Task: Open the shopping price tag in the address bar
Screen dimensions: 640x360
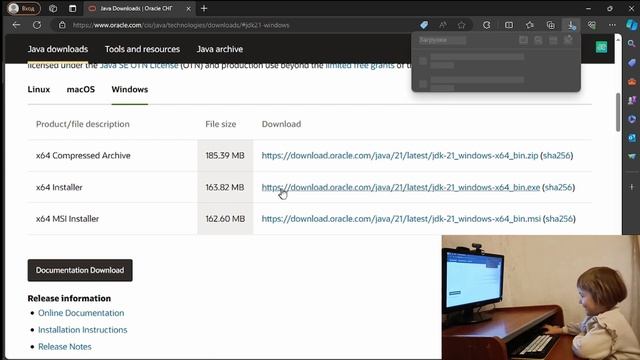Action: pyautogui.click(x=424, y=25)
